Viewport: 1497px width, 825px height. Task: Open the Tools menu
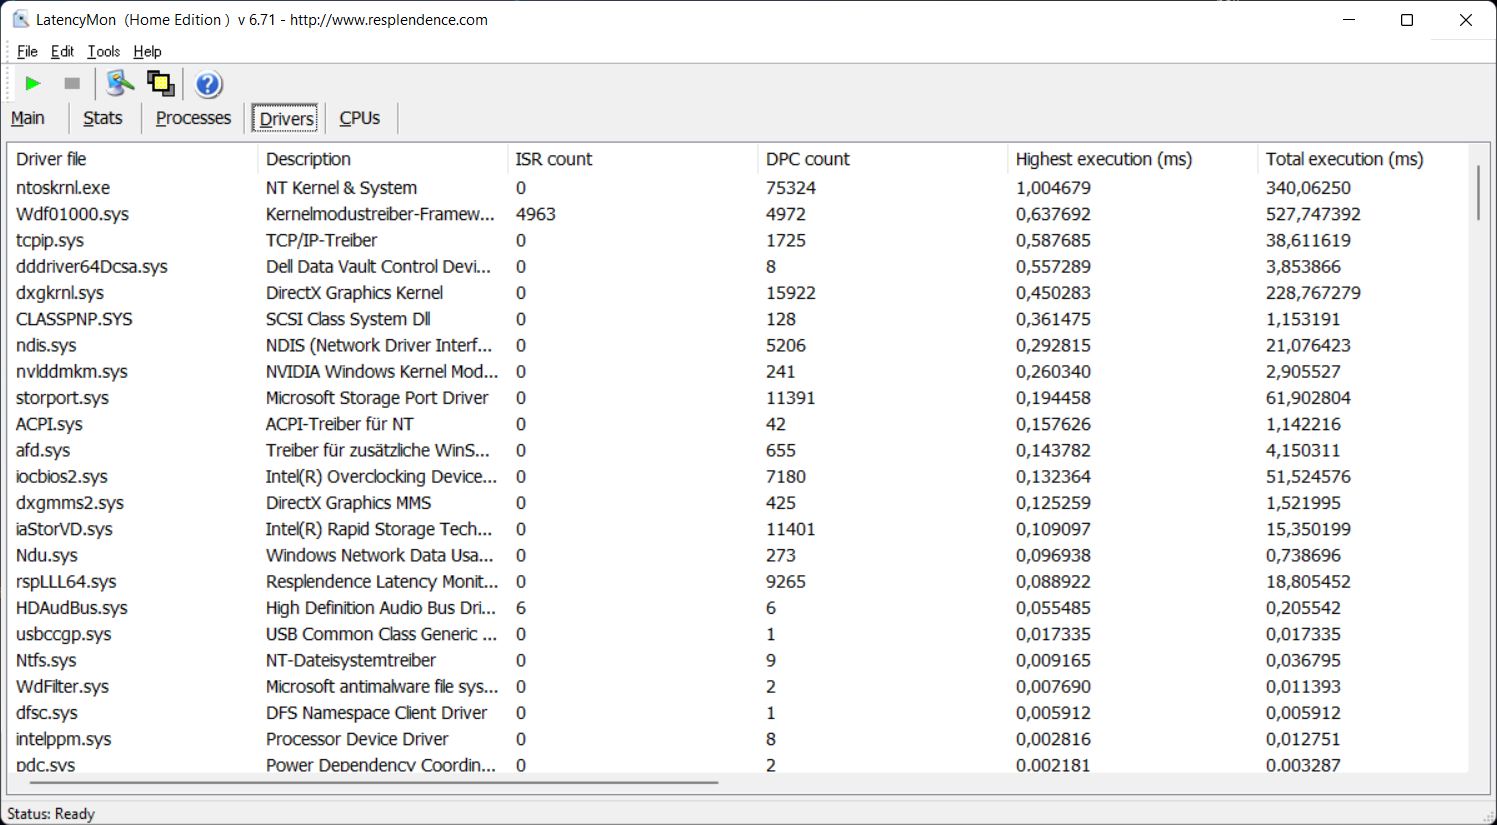(x=103, y=52)
